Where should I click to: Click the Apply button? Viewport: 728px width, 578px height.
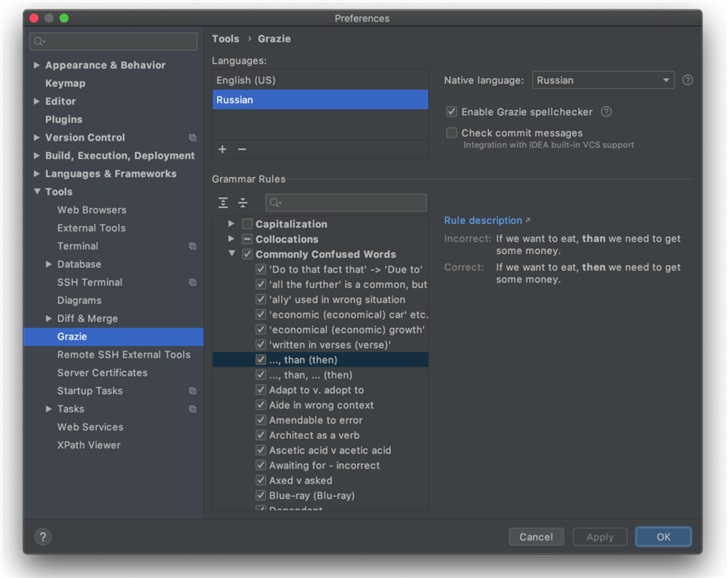pyautogui.click(x=600, y=537)
